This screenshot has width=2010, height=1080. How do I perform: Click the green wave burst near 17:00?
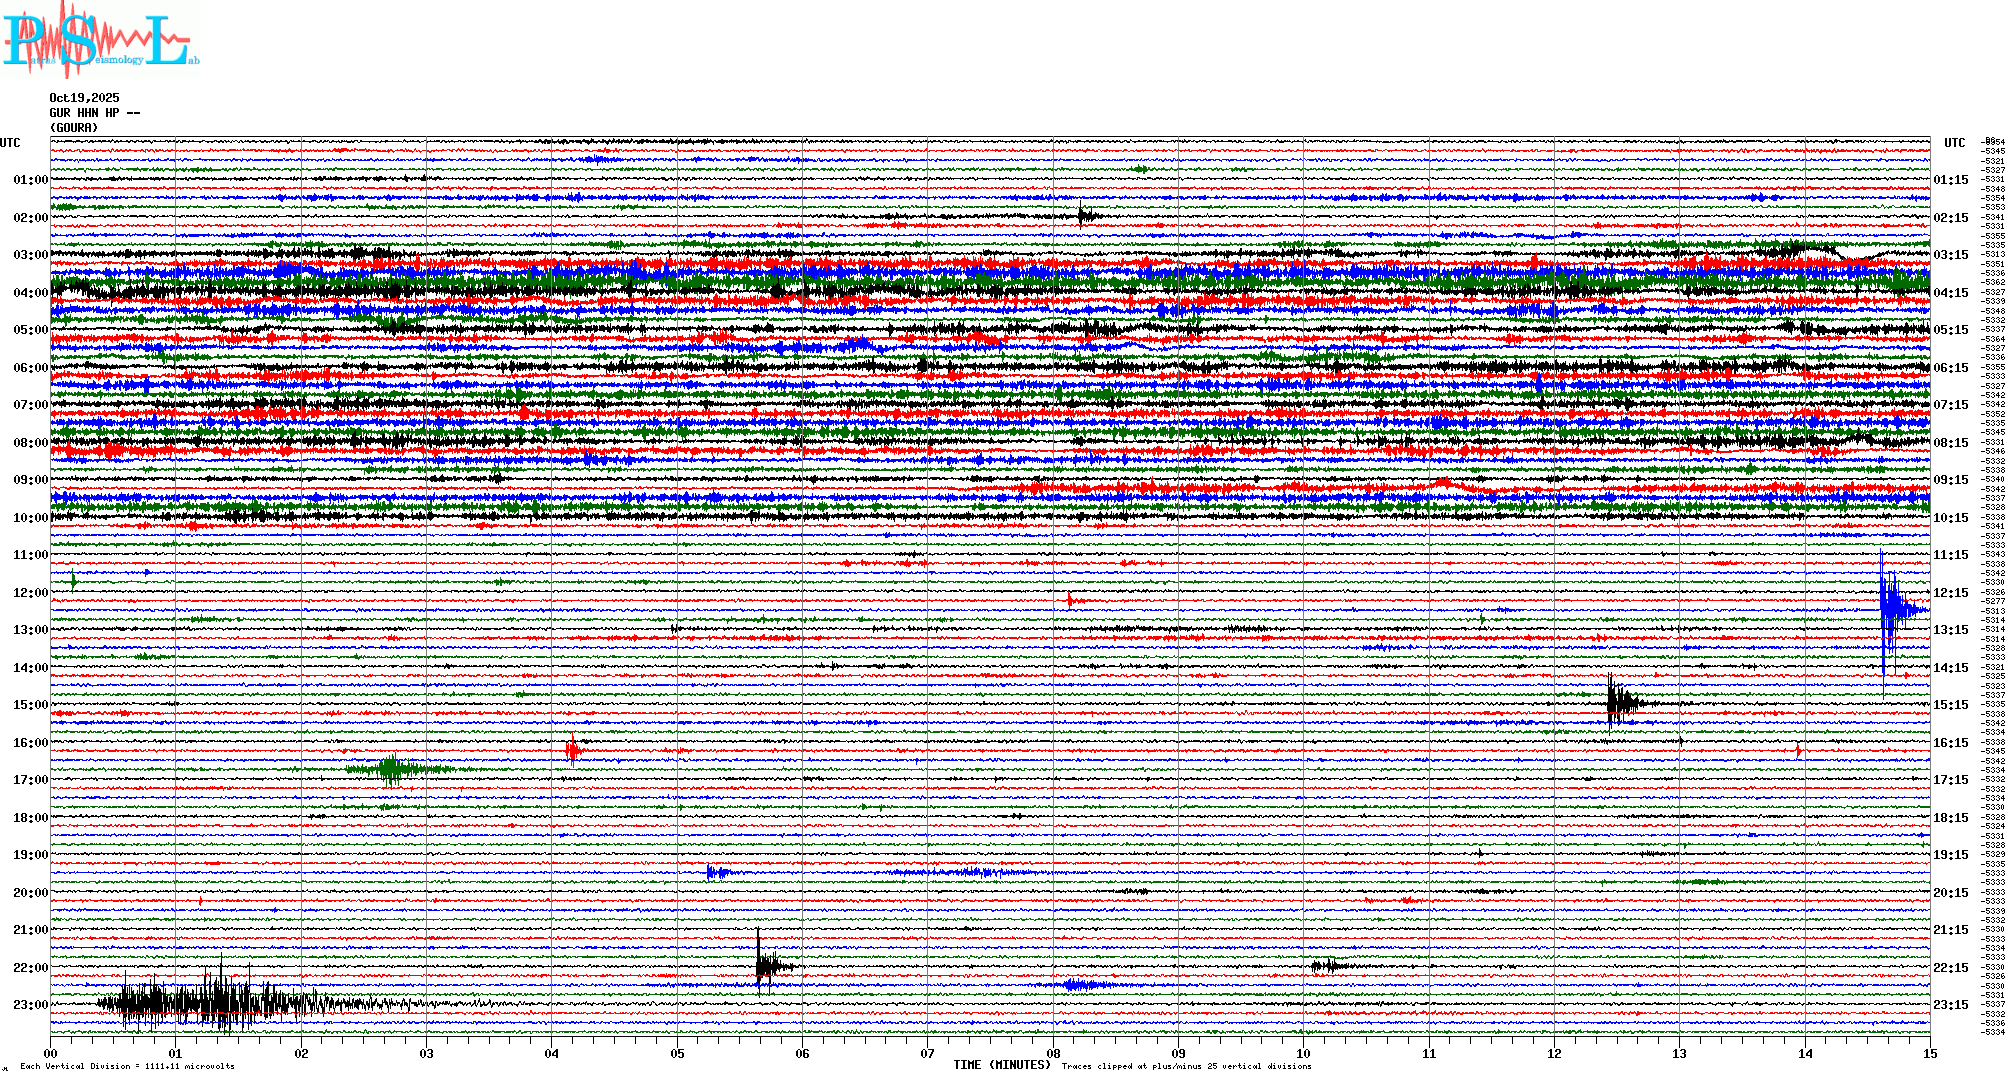[x=392, y=769]
